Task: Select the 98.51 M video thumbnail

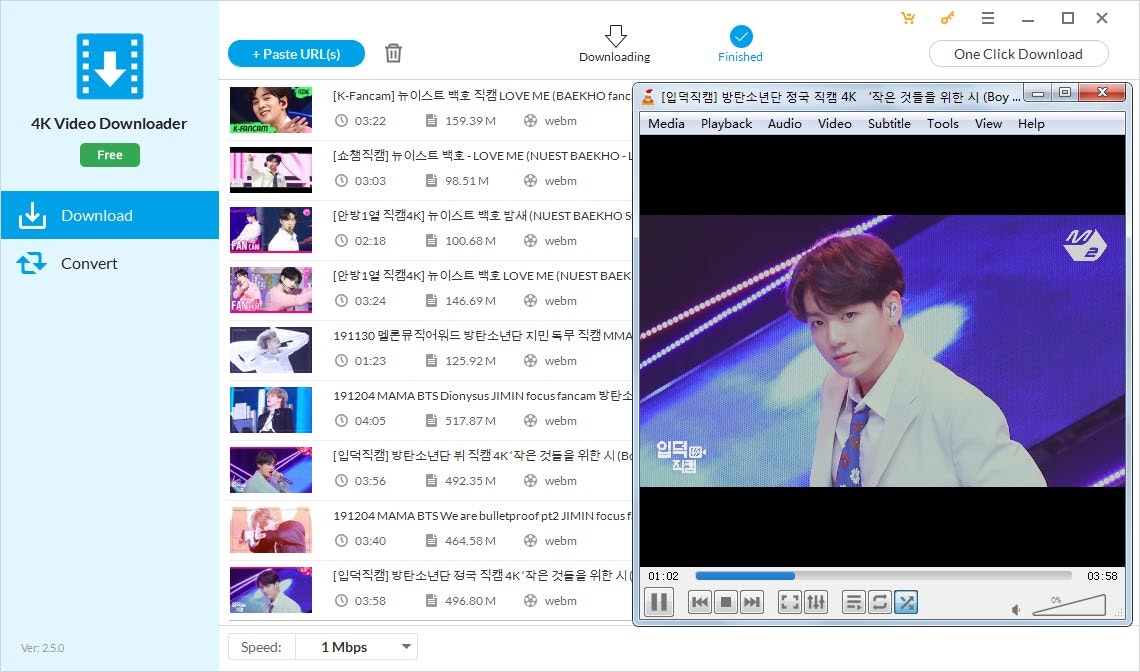Action: [270, 169]
